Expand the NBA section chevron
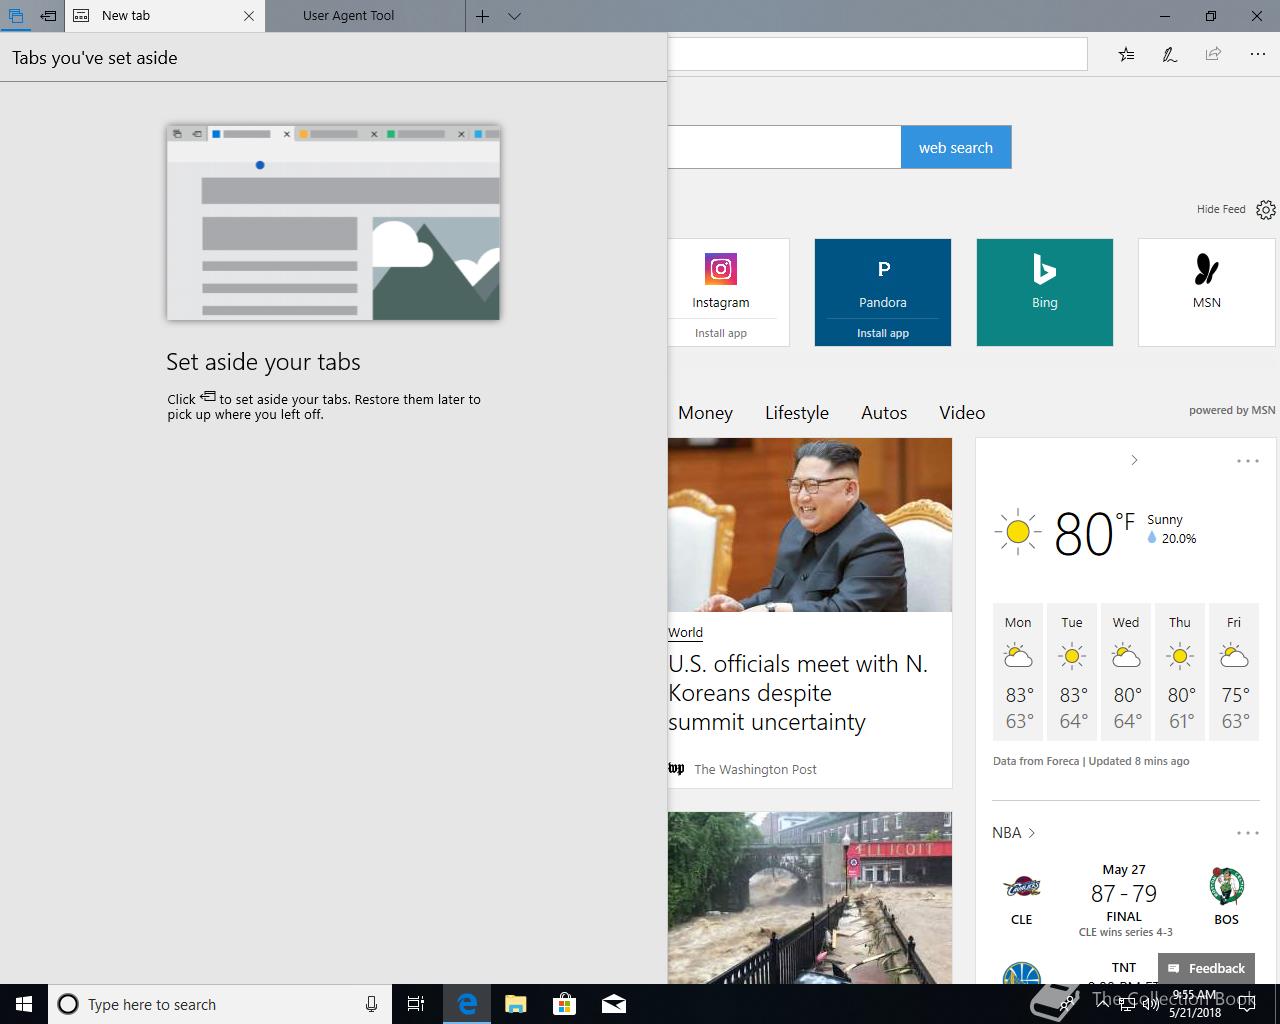 tap(1032, 833)
